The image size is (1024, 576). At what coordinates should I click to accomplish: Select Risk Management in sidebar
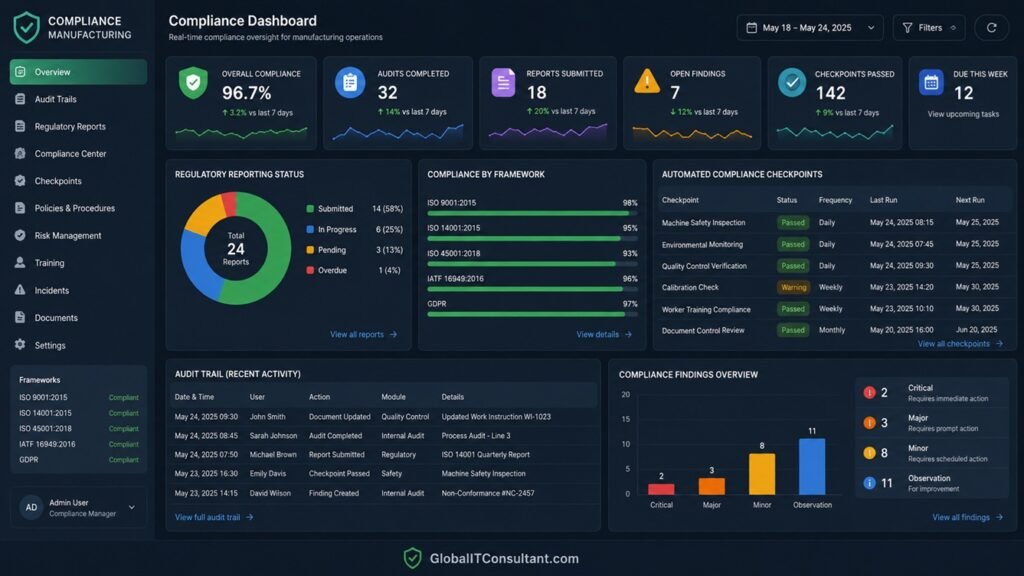tap(78, 235)
